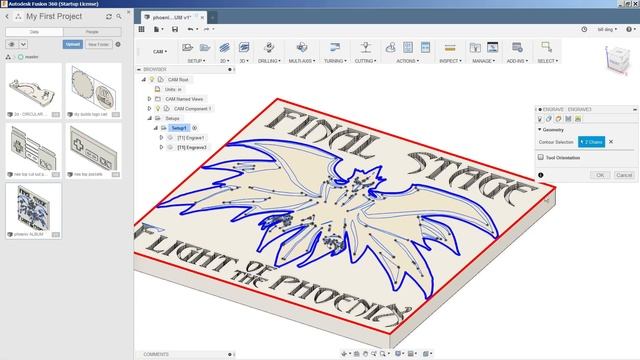Open the DRILLING menu
The image size is (640, 360).
(269, 61)
